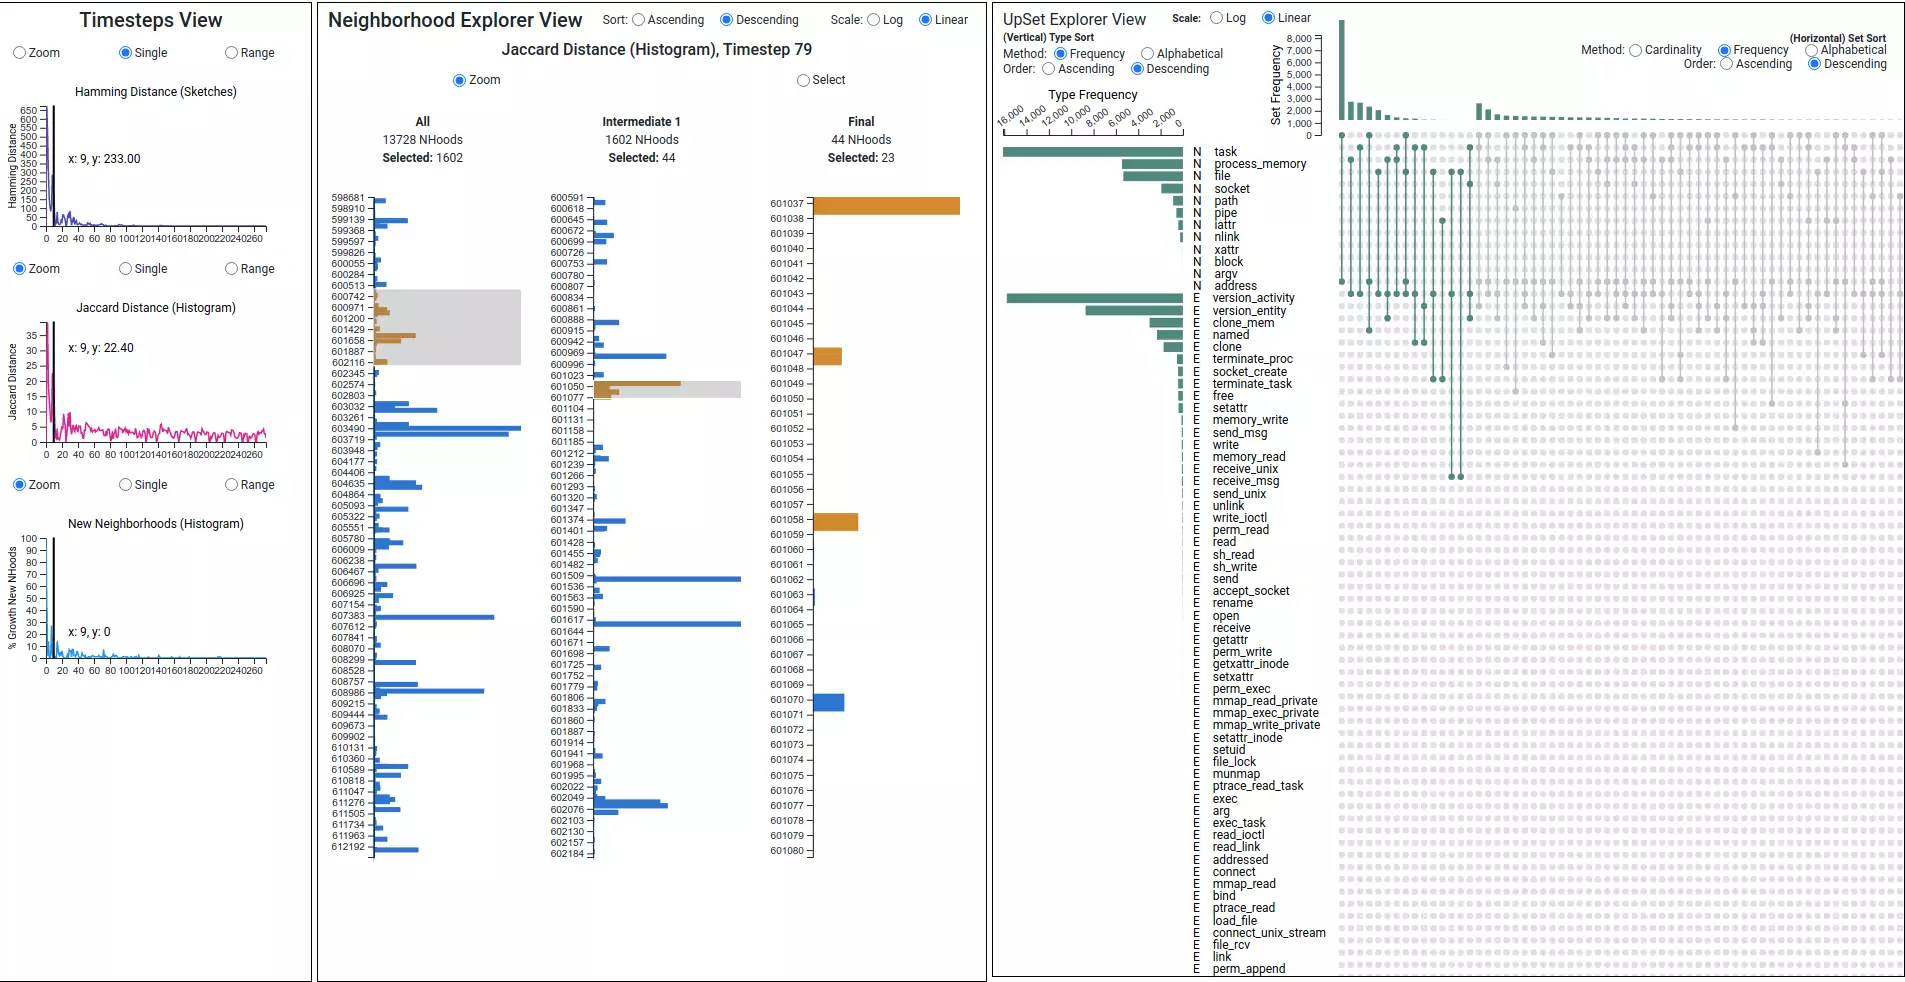Switch Neighborhood Explorer scale to Linear
Viewport: 1905px width, 982px height.
(x=925, y=20)
